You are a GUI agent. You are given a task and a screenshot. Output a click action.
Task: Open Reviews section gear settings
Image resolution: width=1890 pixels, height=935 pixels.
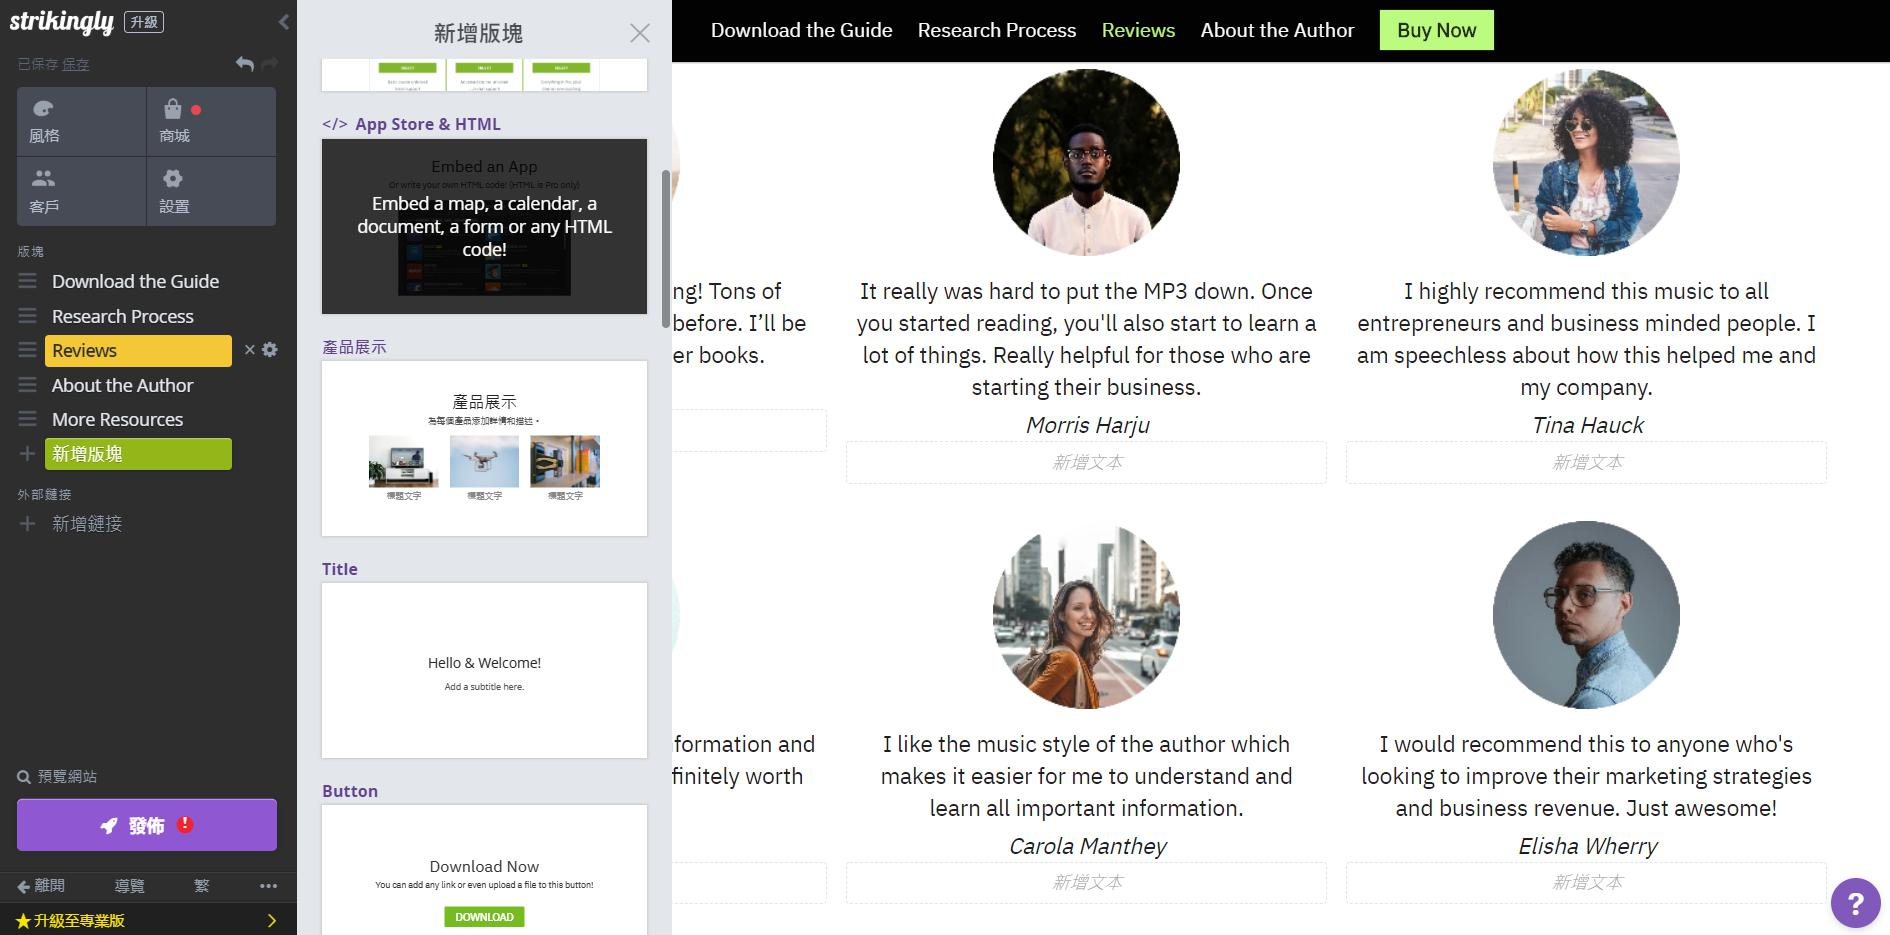(270, 350)
